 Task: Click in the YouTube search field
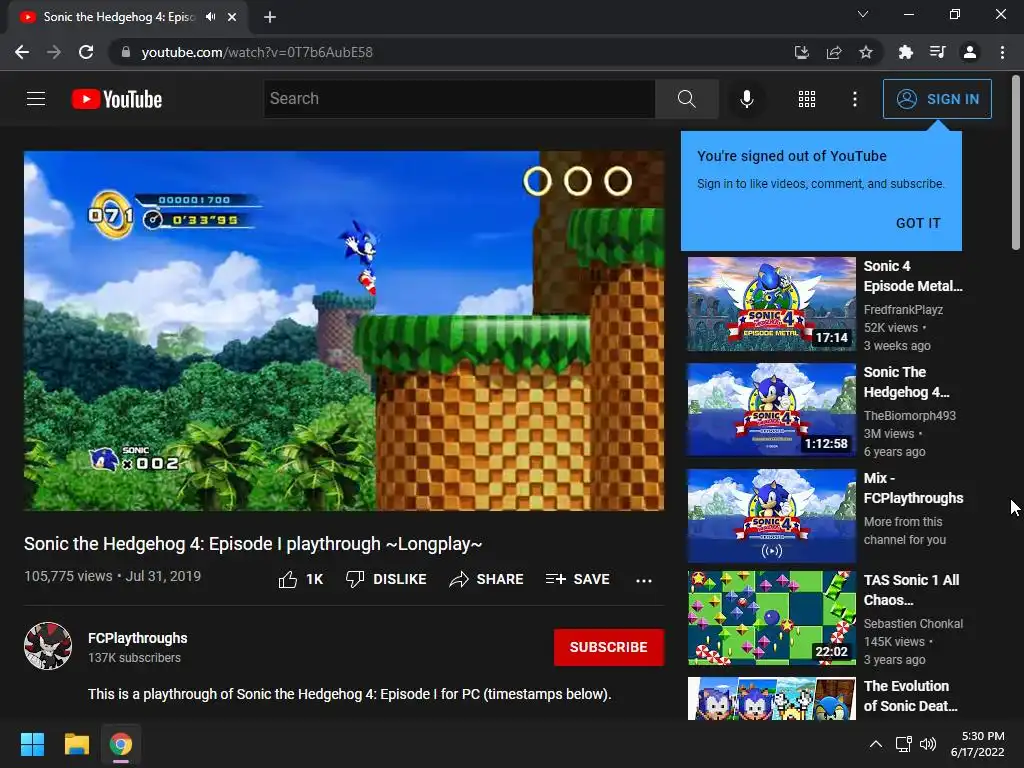pyautogui.click(x=459, y=99)
